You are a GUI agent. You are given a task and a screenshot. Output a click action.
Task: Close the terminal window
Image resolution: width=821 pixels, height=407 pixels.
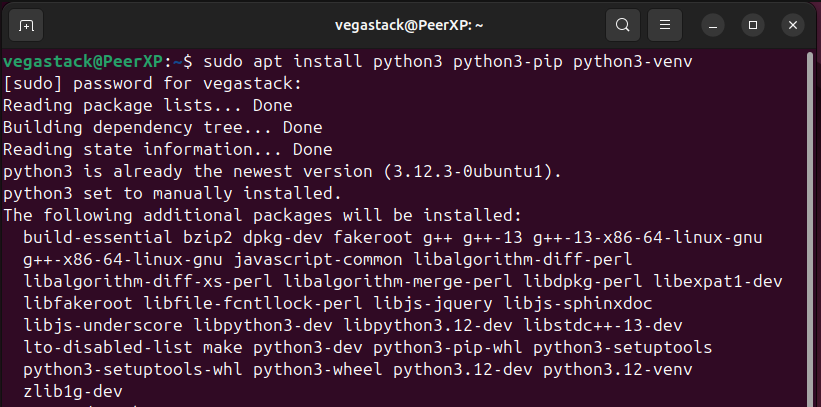(793, 24)
